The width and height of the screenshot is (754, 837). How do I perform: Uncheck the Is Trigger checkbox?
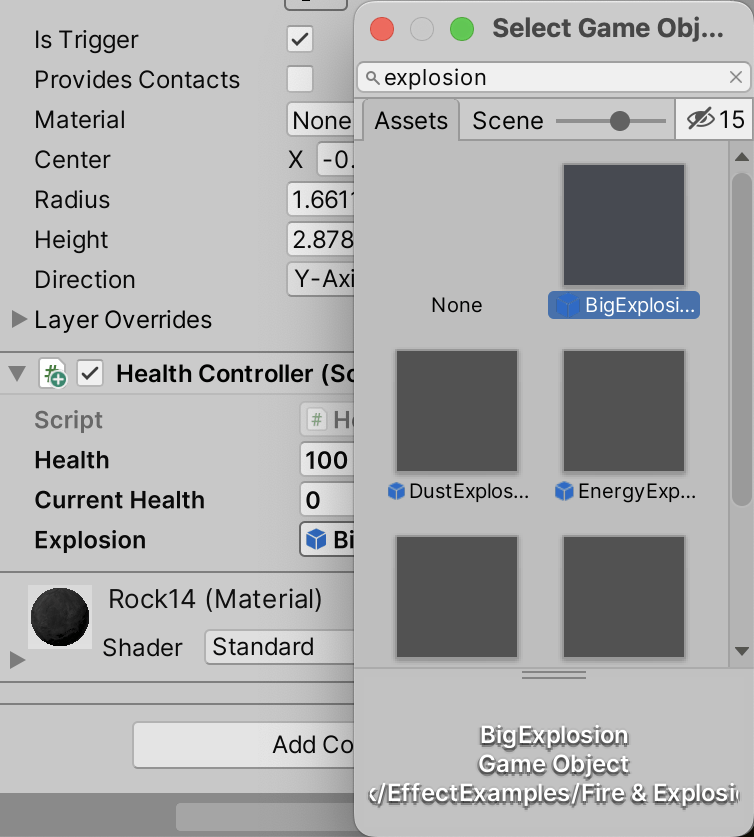point(299,40)
